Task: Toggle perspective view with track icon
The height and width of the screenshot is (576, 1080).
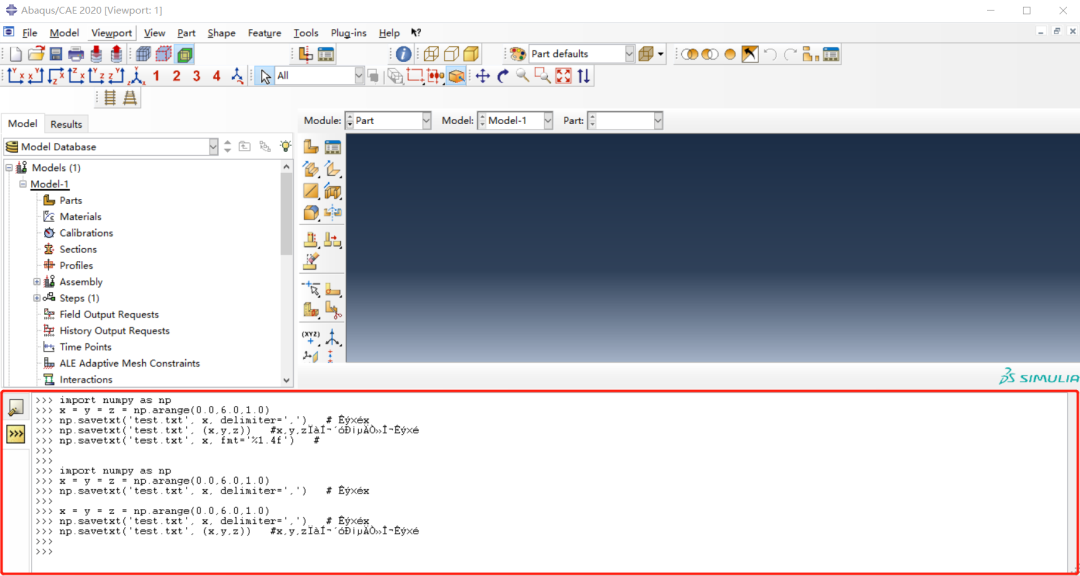Action: tap(131, 98)
